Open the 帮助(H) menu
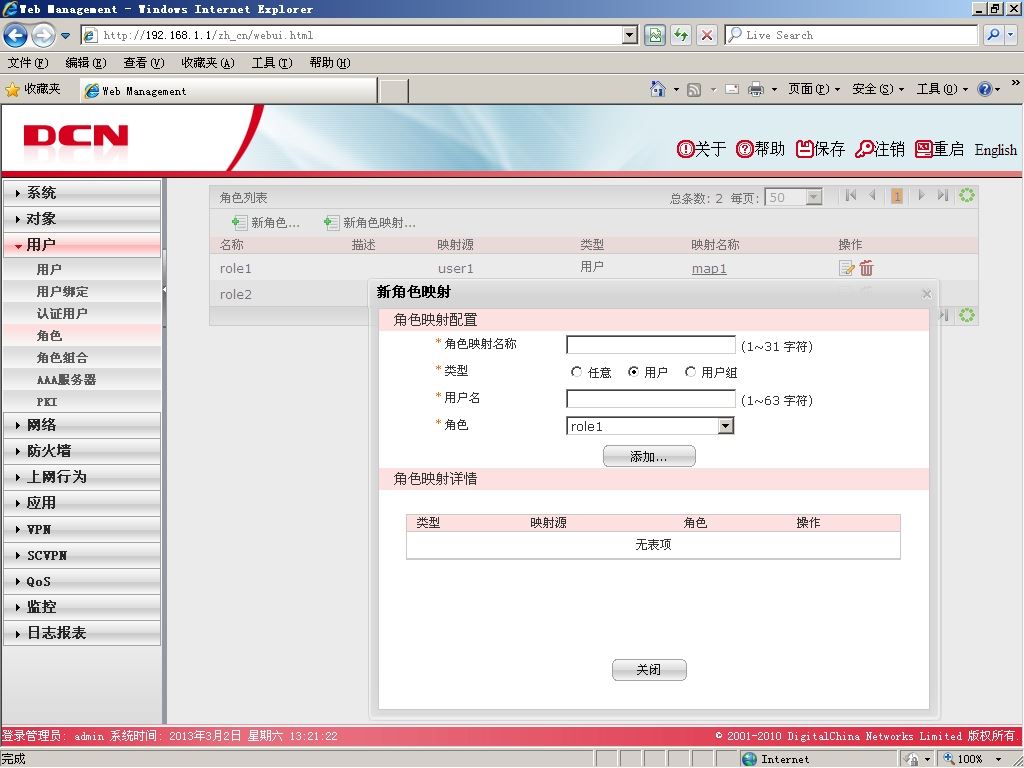Image resolution: width=1024 pixels, height=768 pixels. 330,63
